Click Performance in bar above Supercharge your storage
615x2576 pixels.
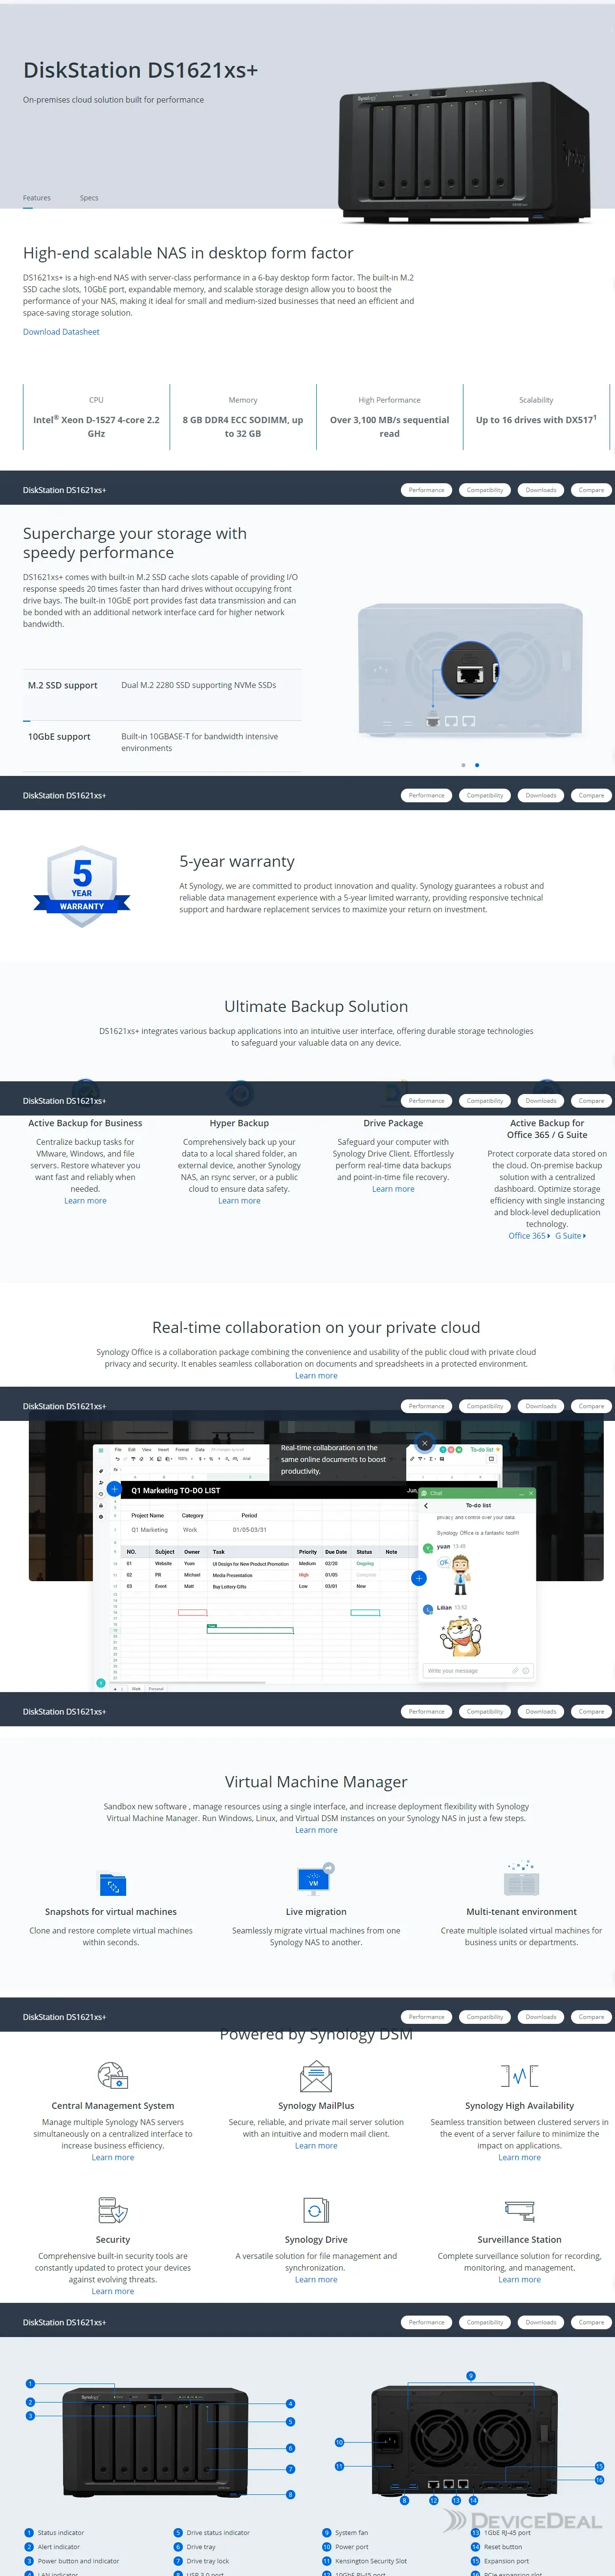[x=426, y=490]
